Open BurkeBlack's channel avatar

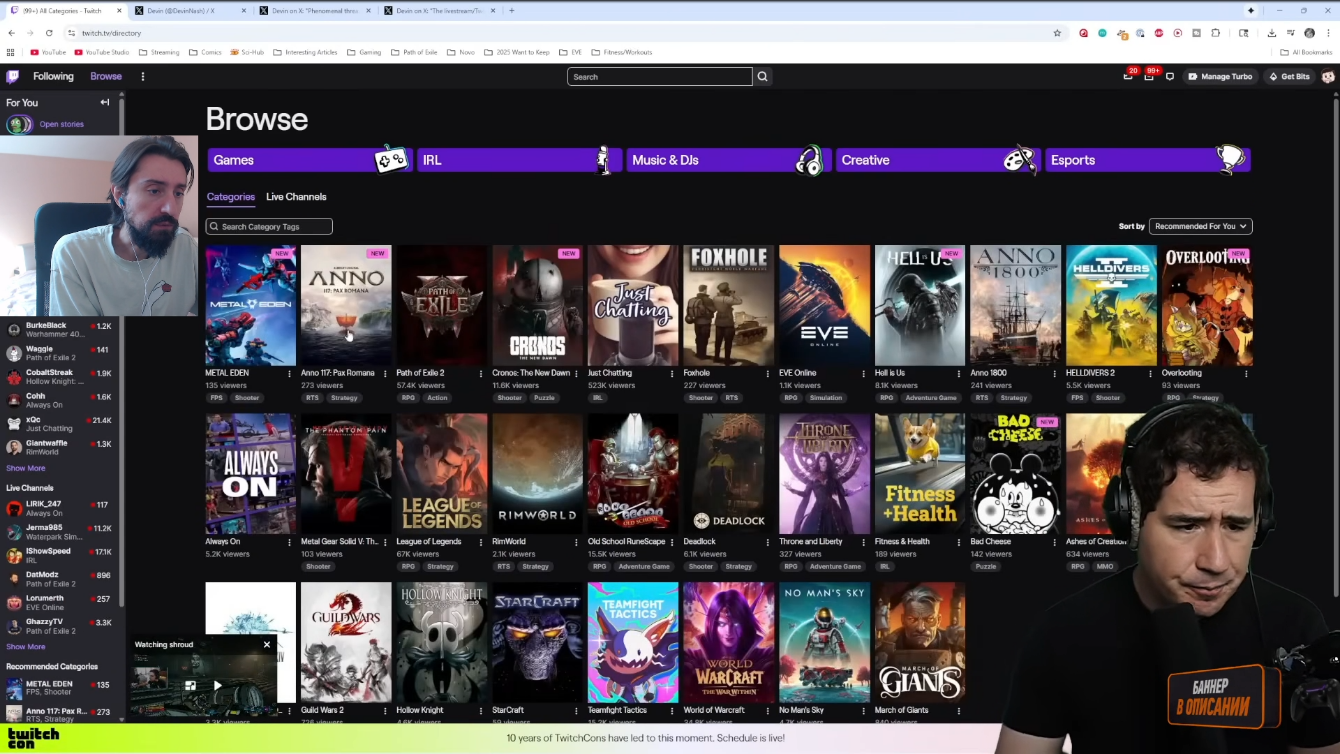[x=14, y=330]
